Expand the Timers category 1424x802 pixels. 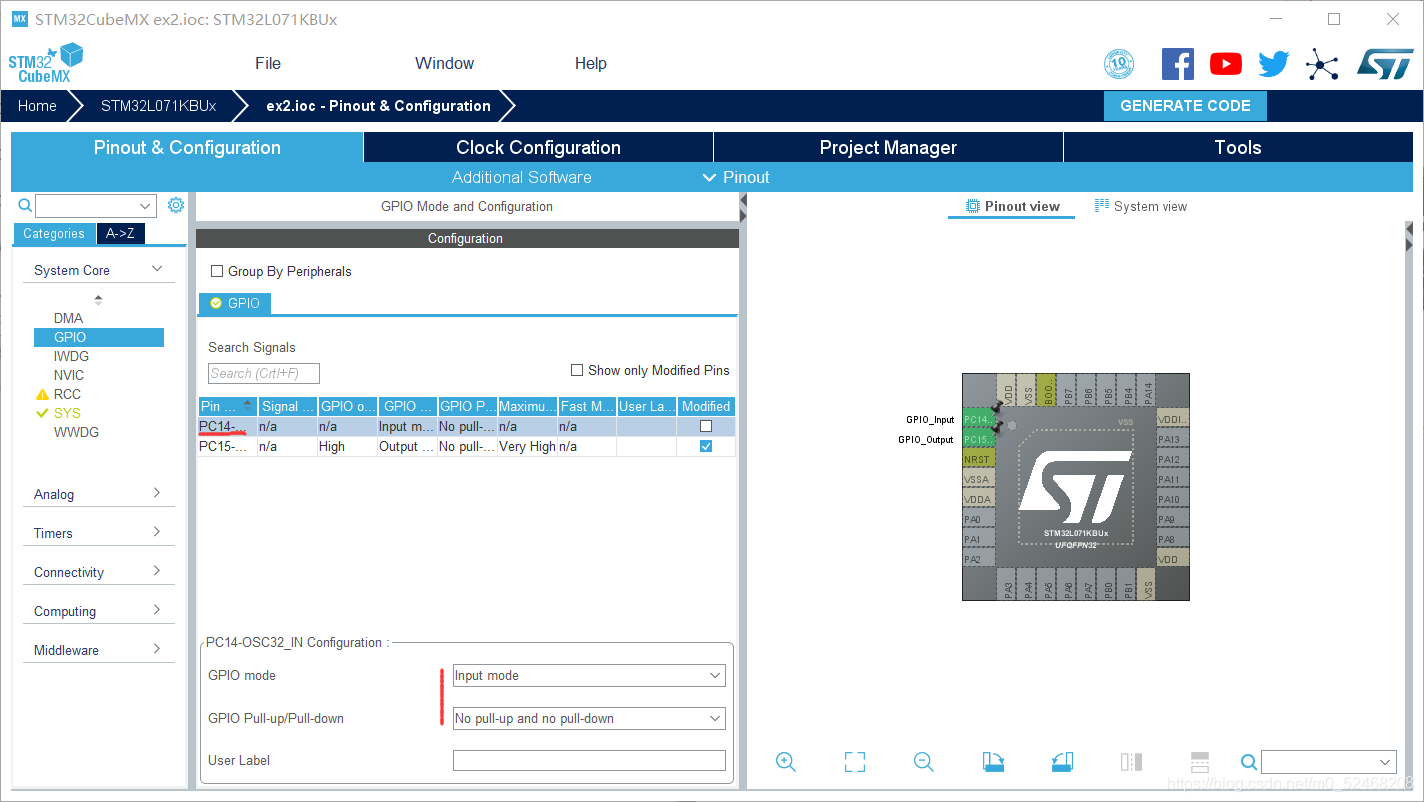click(157, 532)
